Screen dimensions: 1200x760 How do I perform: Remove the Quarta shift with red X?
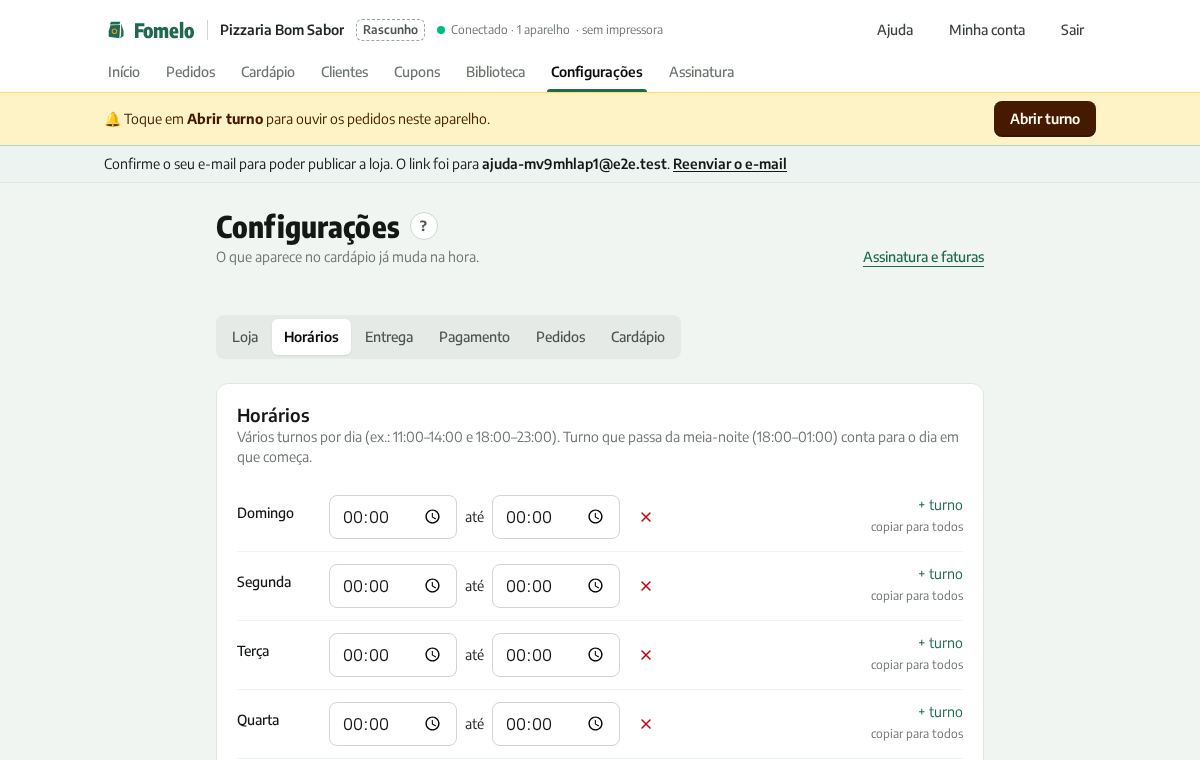(x=646, y=724)
